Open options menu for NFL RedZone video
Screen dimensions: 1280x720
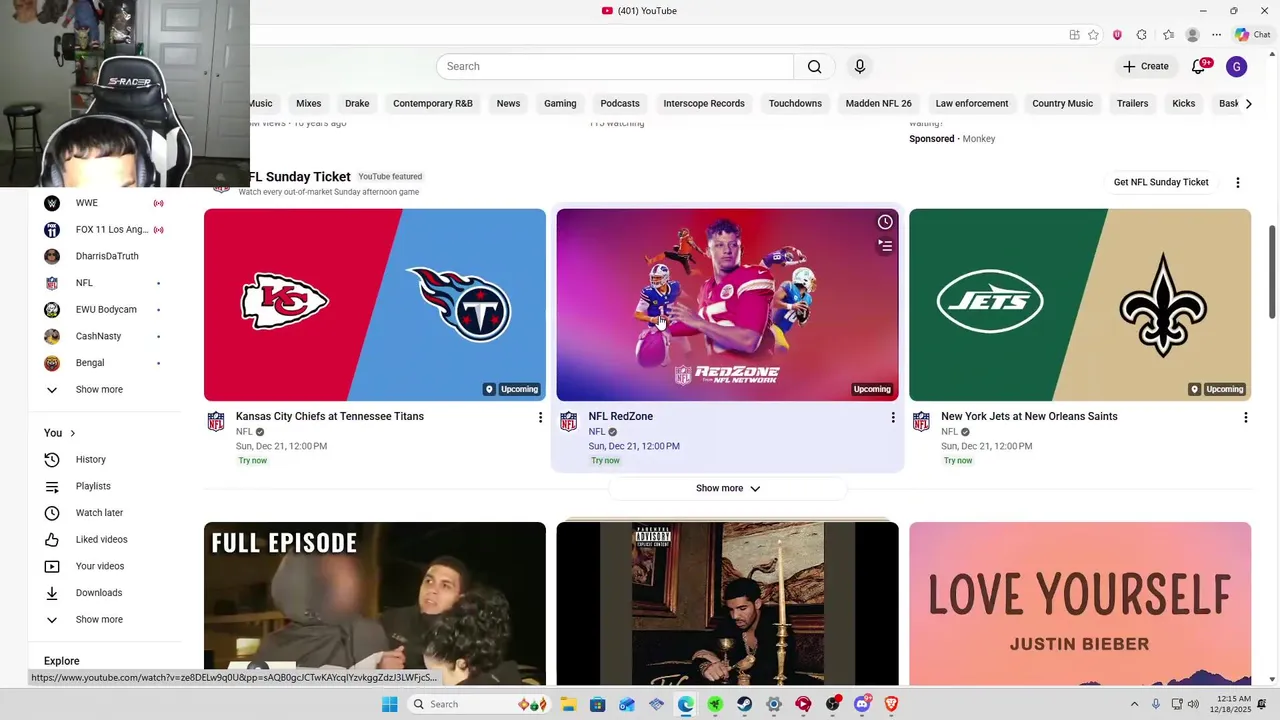893,417
